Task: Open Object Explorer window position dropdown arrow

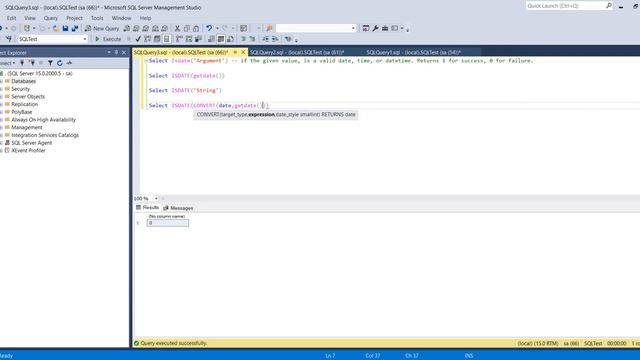Action: pos(109,53)
